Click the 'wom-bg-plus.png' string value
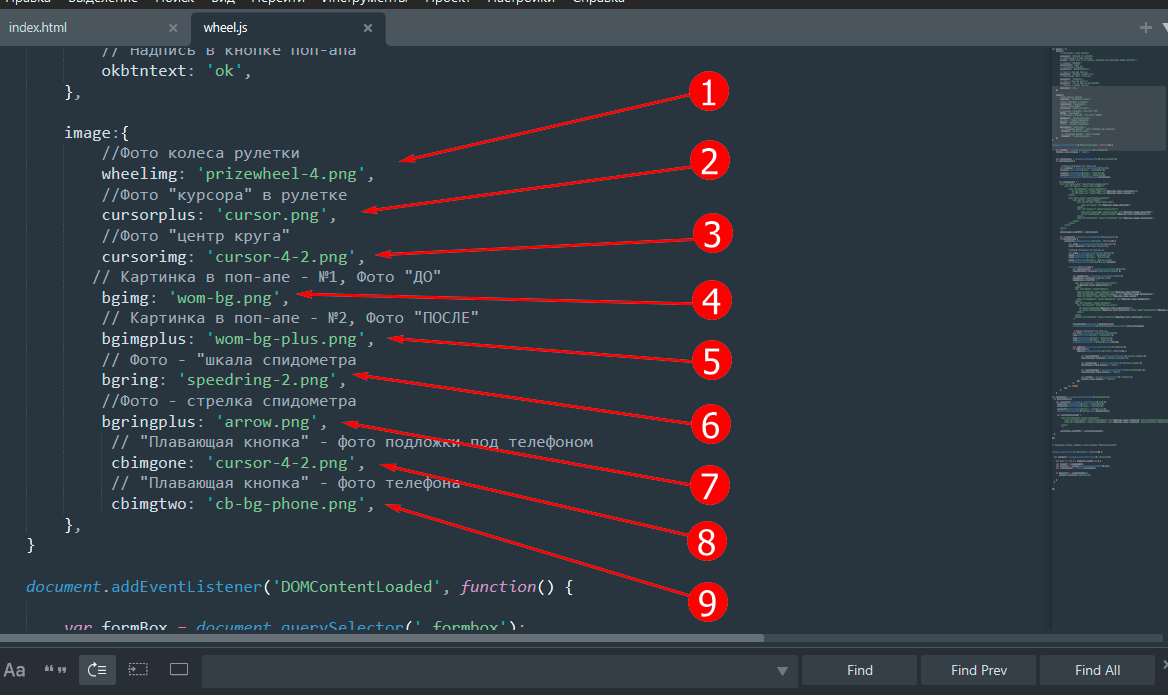 pos(285,339)
